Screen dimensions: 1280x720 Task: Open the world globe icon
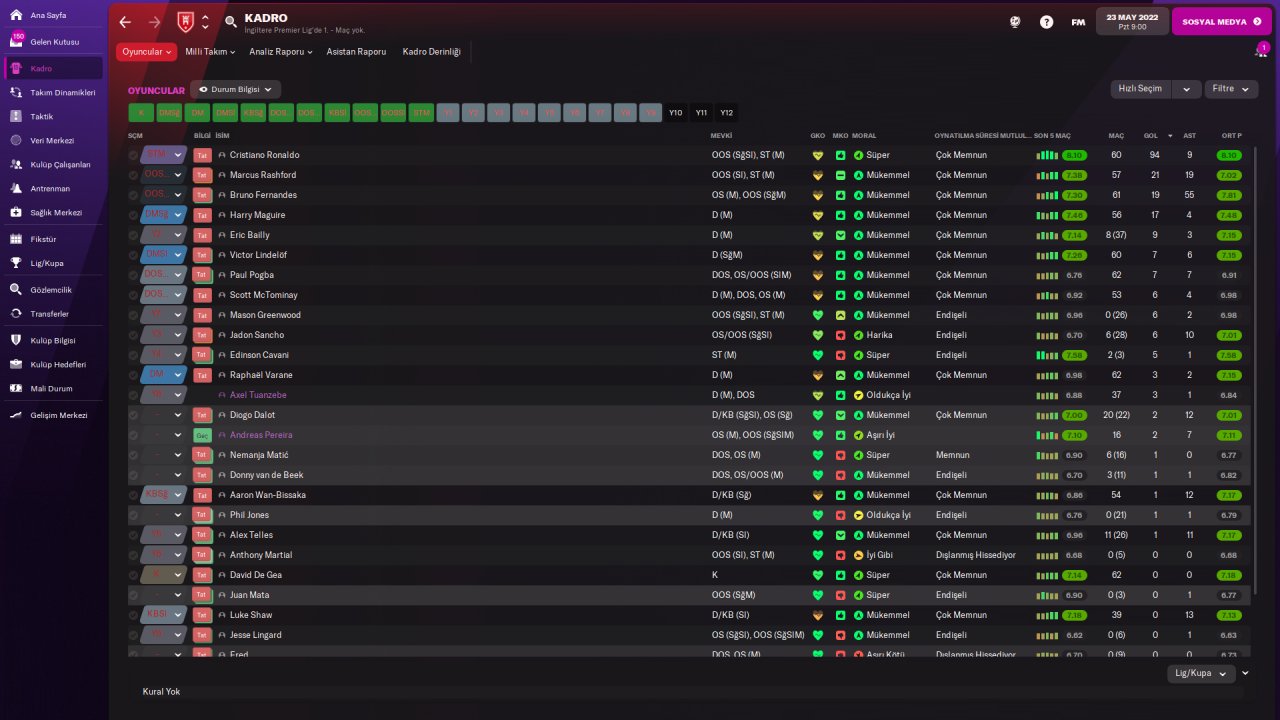(x=1015, y=21)
